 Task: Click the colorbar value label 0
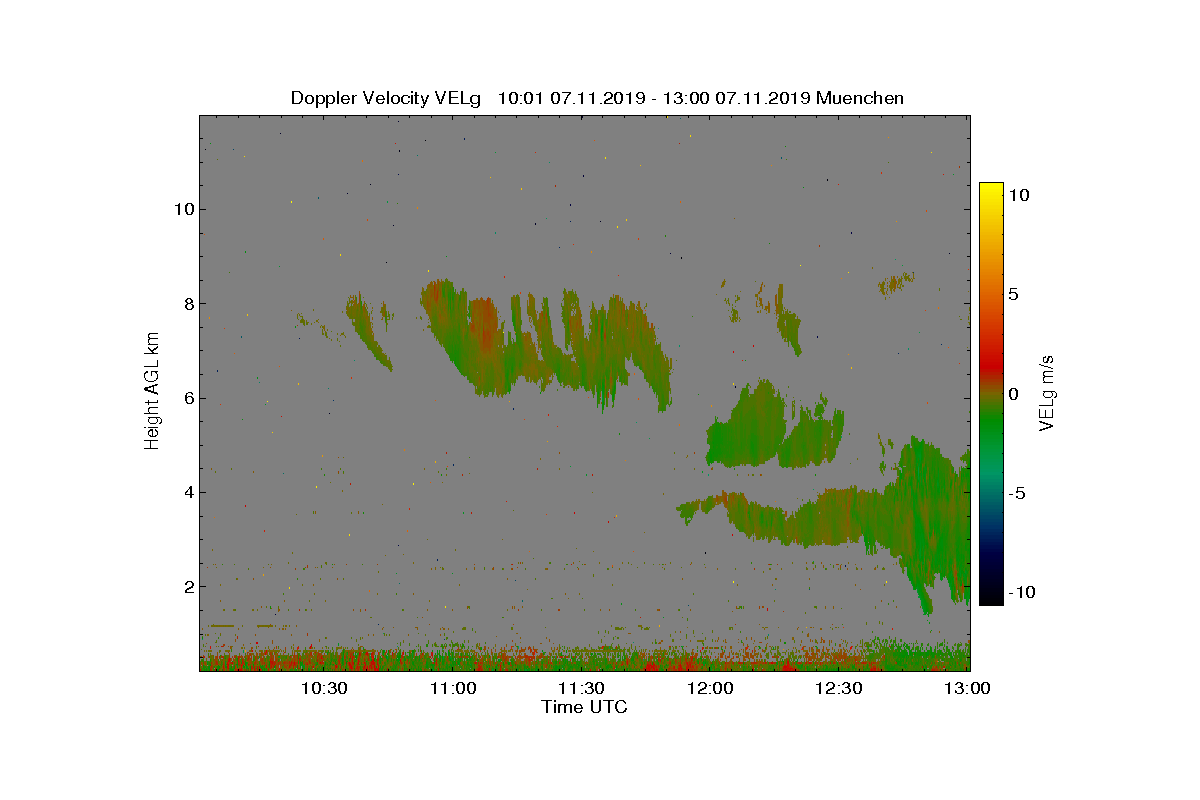tap(1014, 394)
